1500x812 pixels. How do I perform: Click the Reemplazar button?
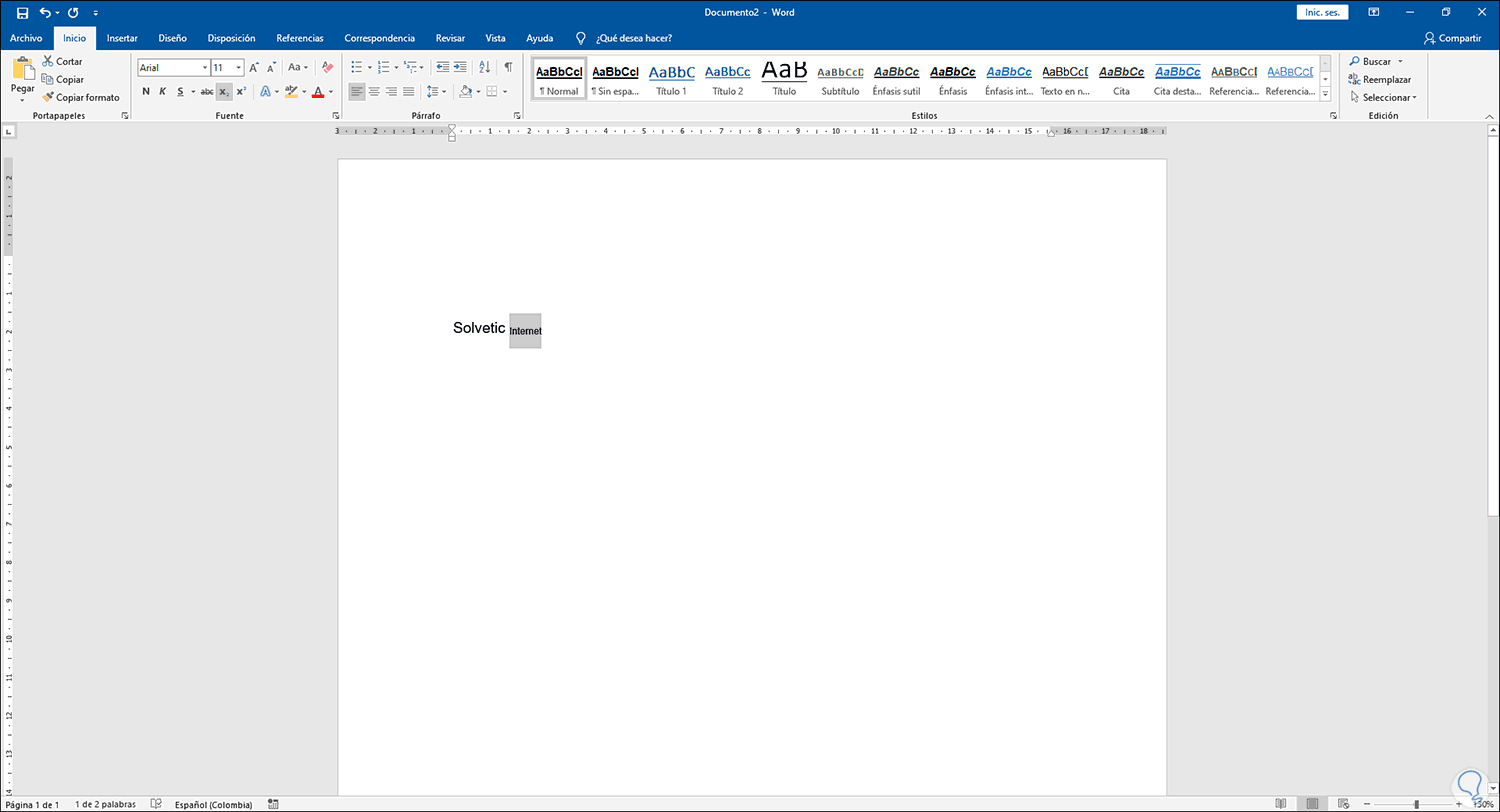click(1380, 79)
